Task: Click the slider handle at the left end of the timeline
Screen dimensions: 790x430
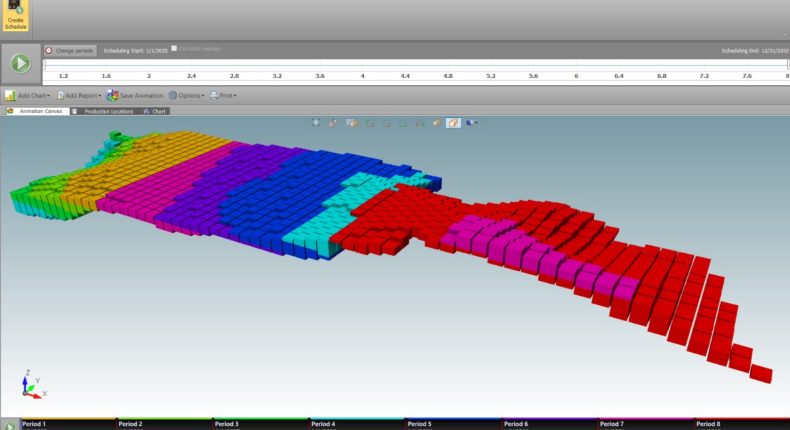Action: (x=44, y=65)
